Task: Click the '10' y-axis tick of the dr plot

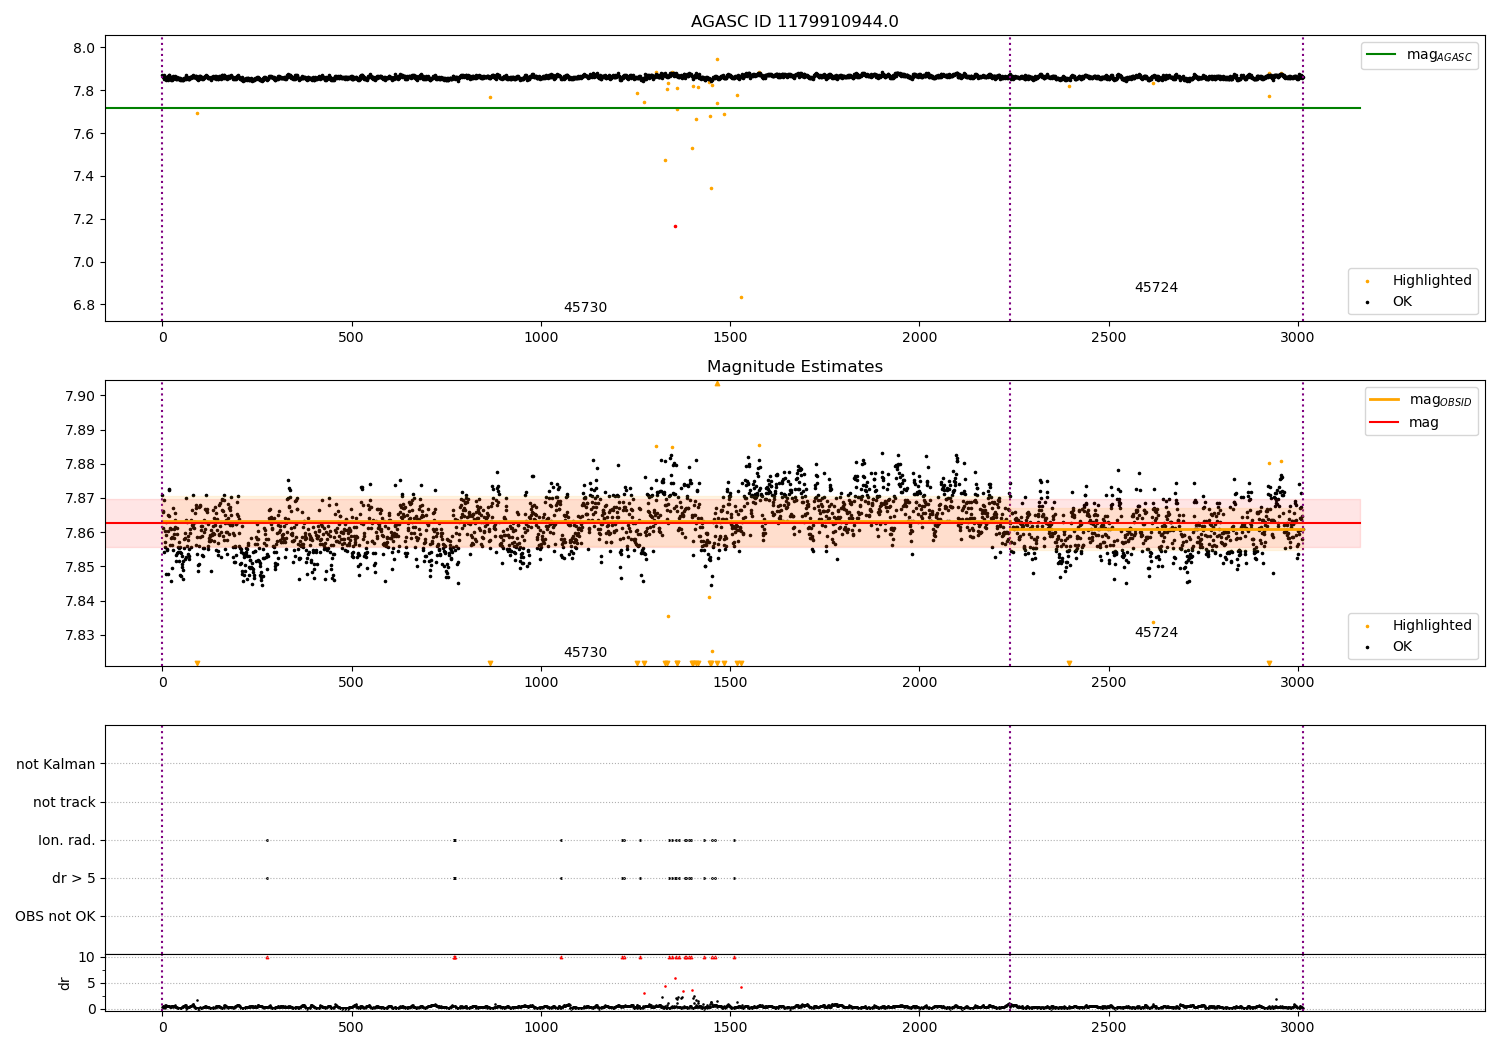Action: coord(87,957)
